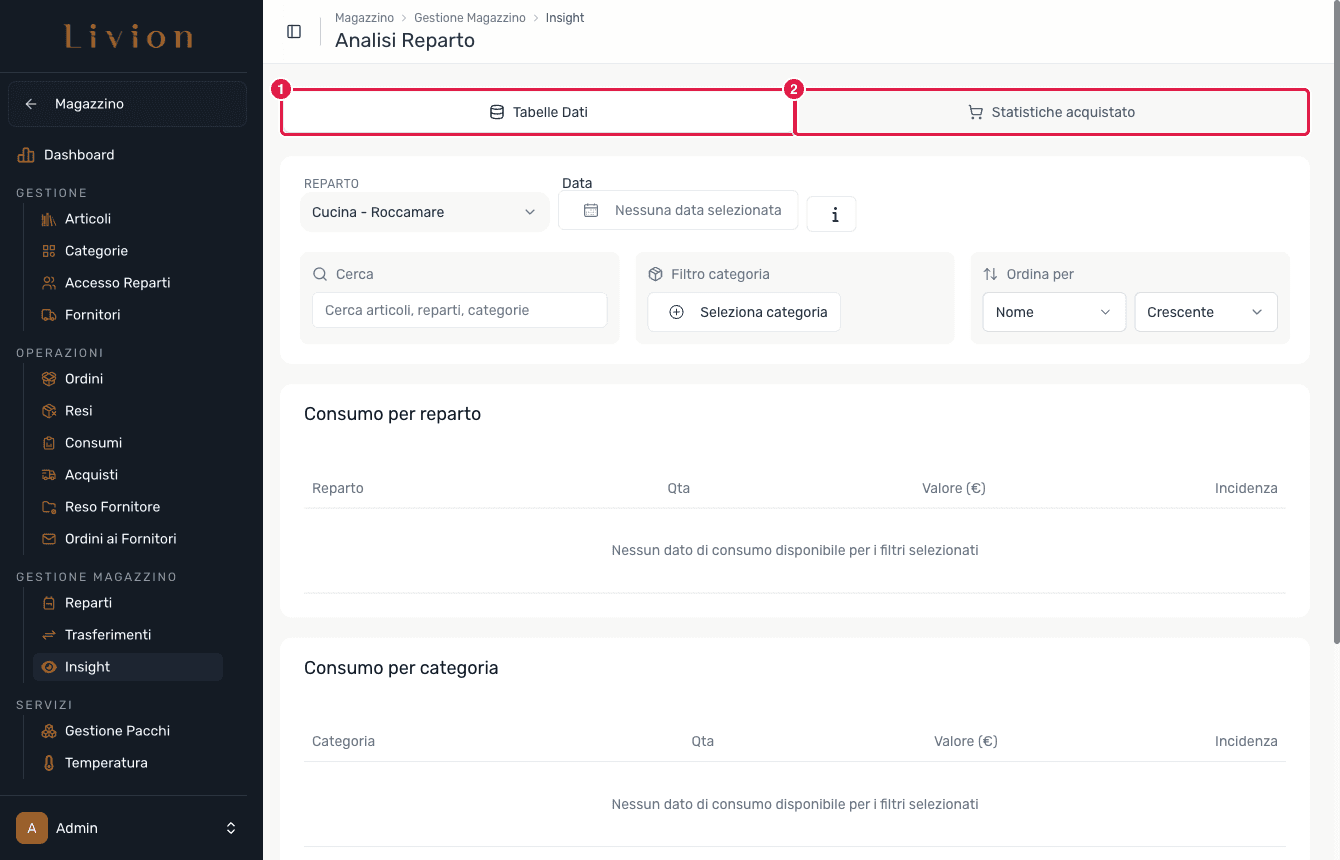Click the back arrow beside Magazzino
The height and width of the screenshot is (860, 1340).
tap(31, 104)
